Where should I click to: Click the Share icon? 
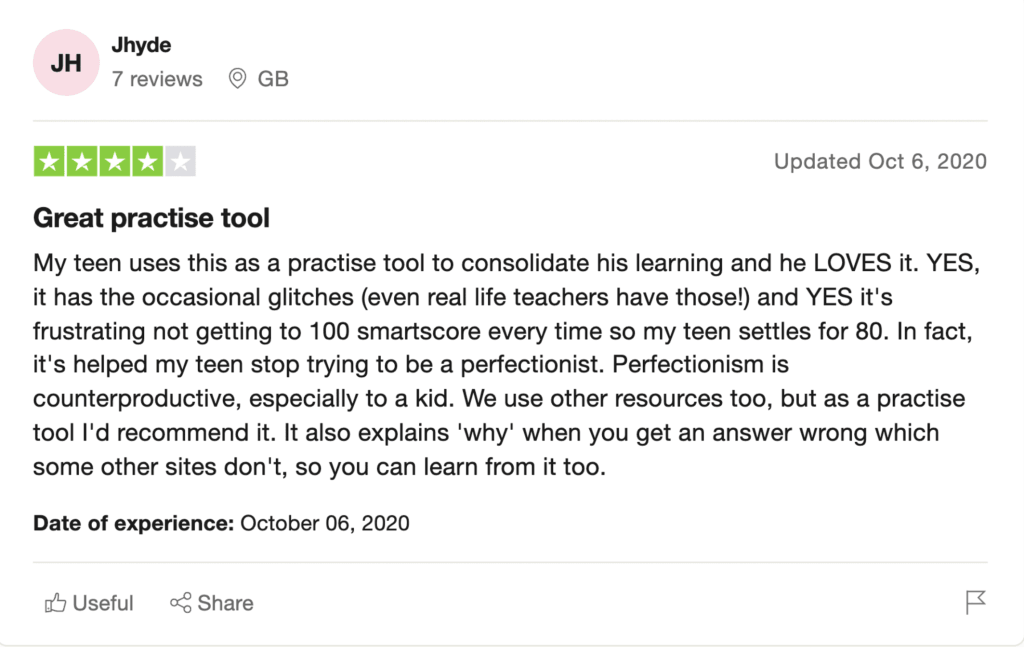180,603
